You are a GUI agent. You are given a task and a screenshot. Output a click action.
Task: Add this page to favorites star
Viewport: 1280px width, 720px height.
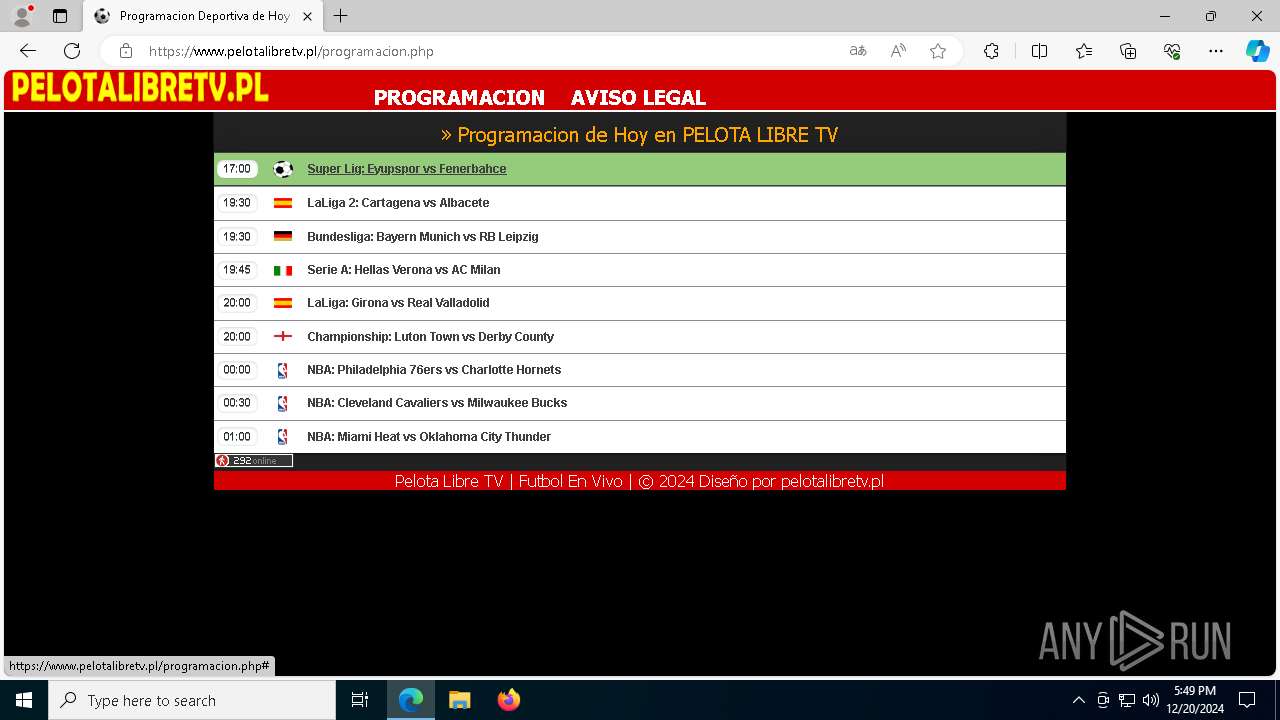tap(938, 51)
